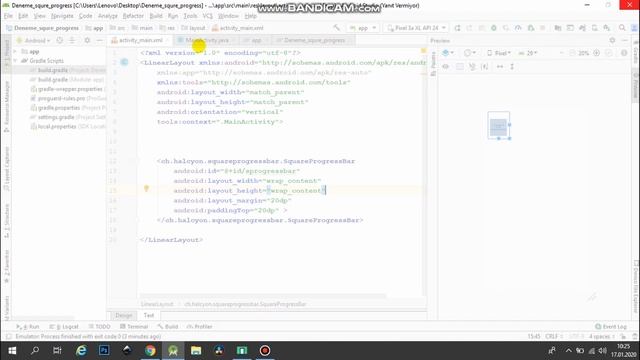Click the collapse all icon in Project panel
Image resolution: width=640 pixels, height=360 pixels.
(72, 40)
